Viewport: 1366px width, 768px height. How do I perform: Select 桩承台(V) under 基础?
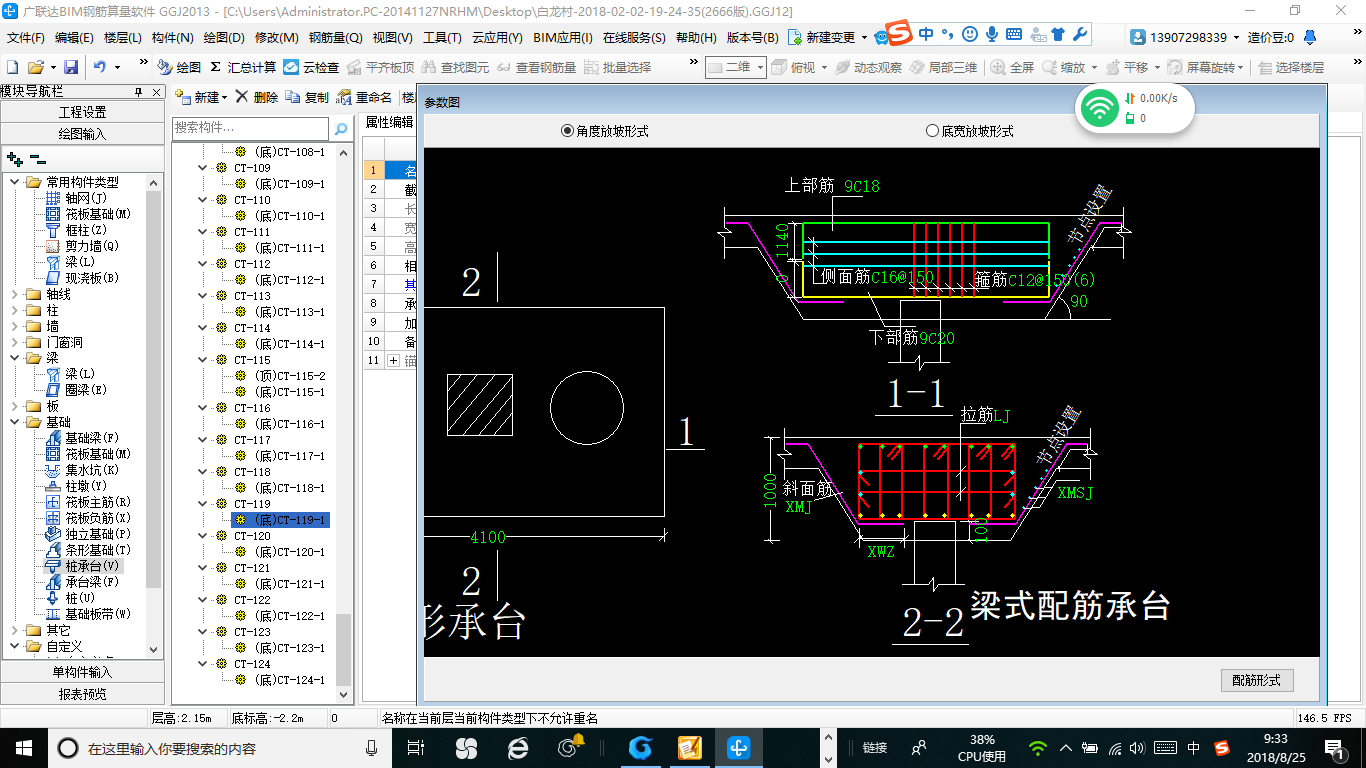82,566
